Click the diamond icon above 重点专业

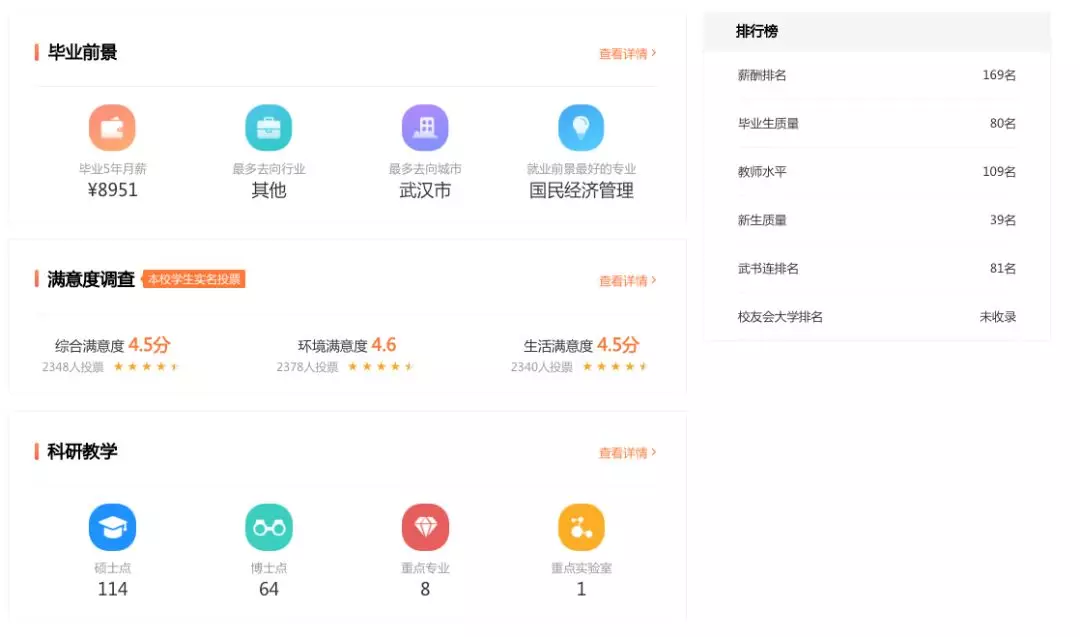click(x=424, y=526)
